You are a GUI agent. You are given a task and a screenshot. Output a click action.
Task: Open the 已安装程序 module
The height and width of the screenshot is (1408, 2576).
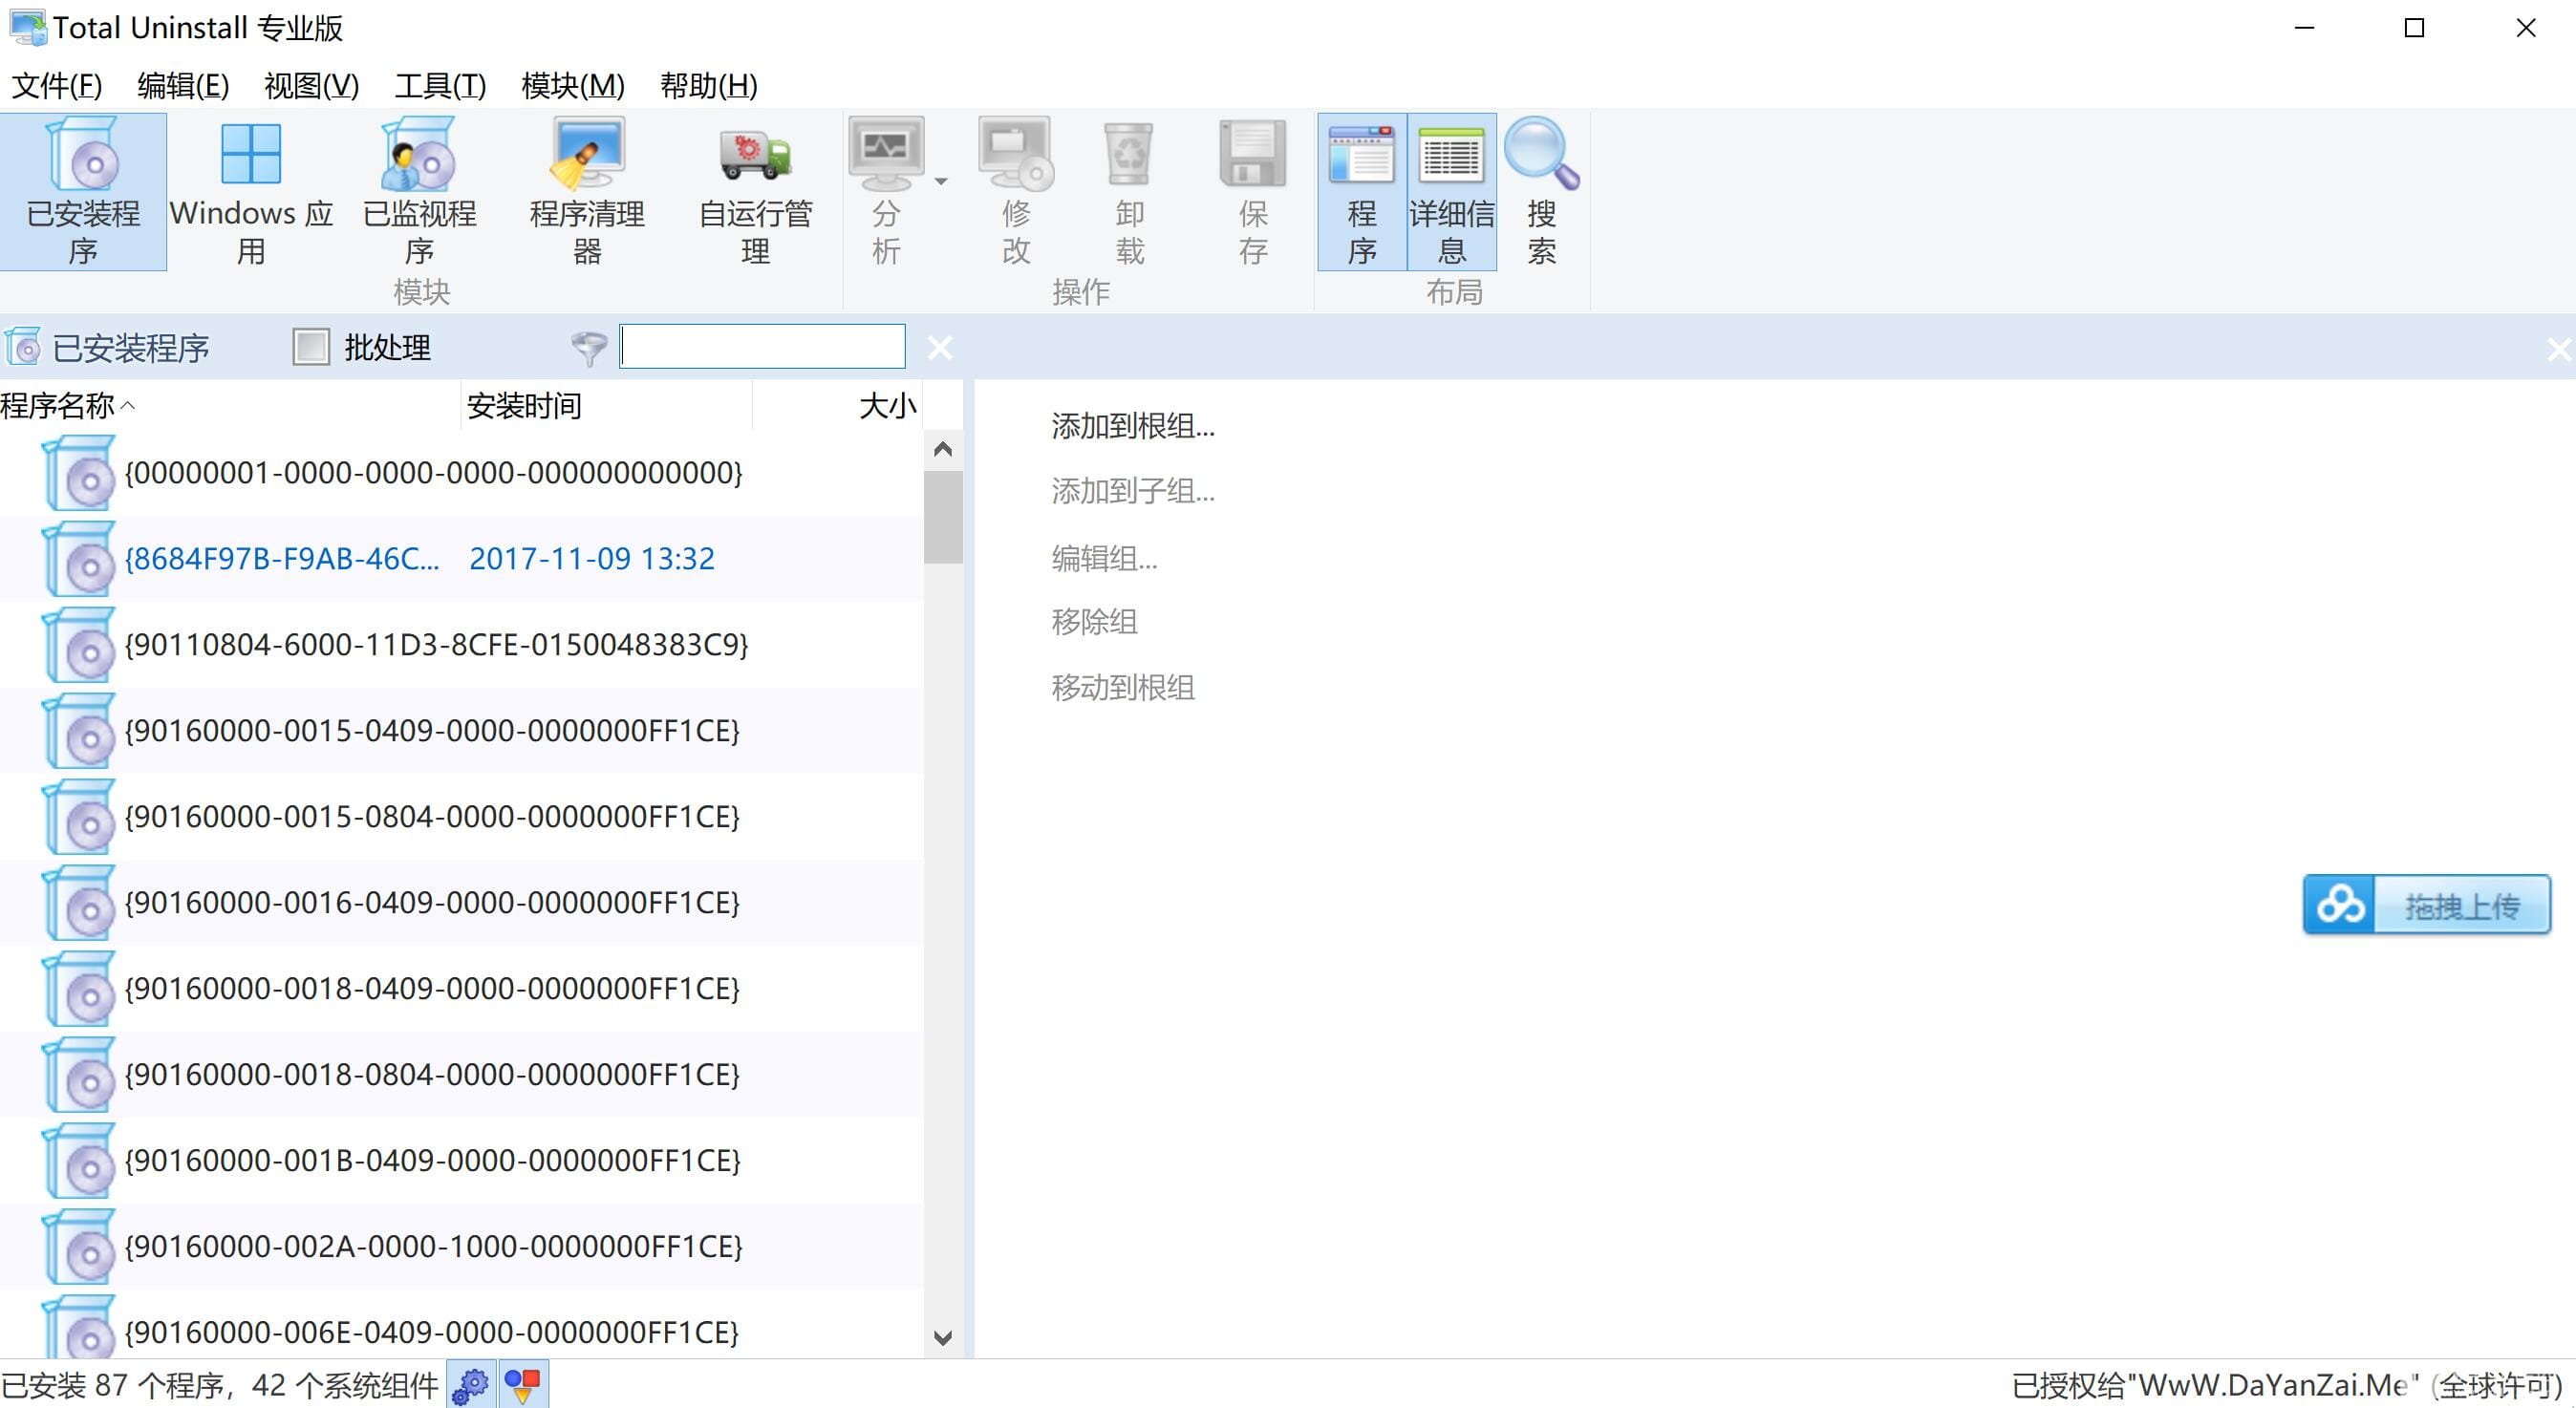pos(83,191)
